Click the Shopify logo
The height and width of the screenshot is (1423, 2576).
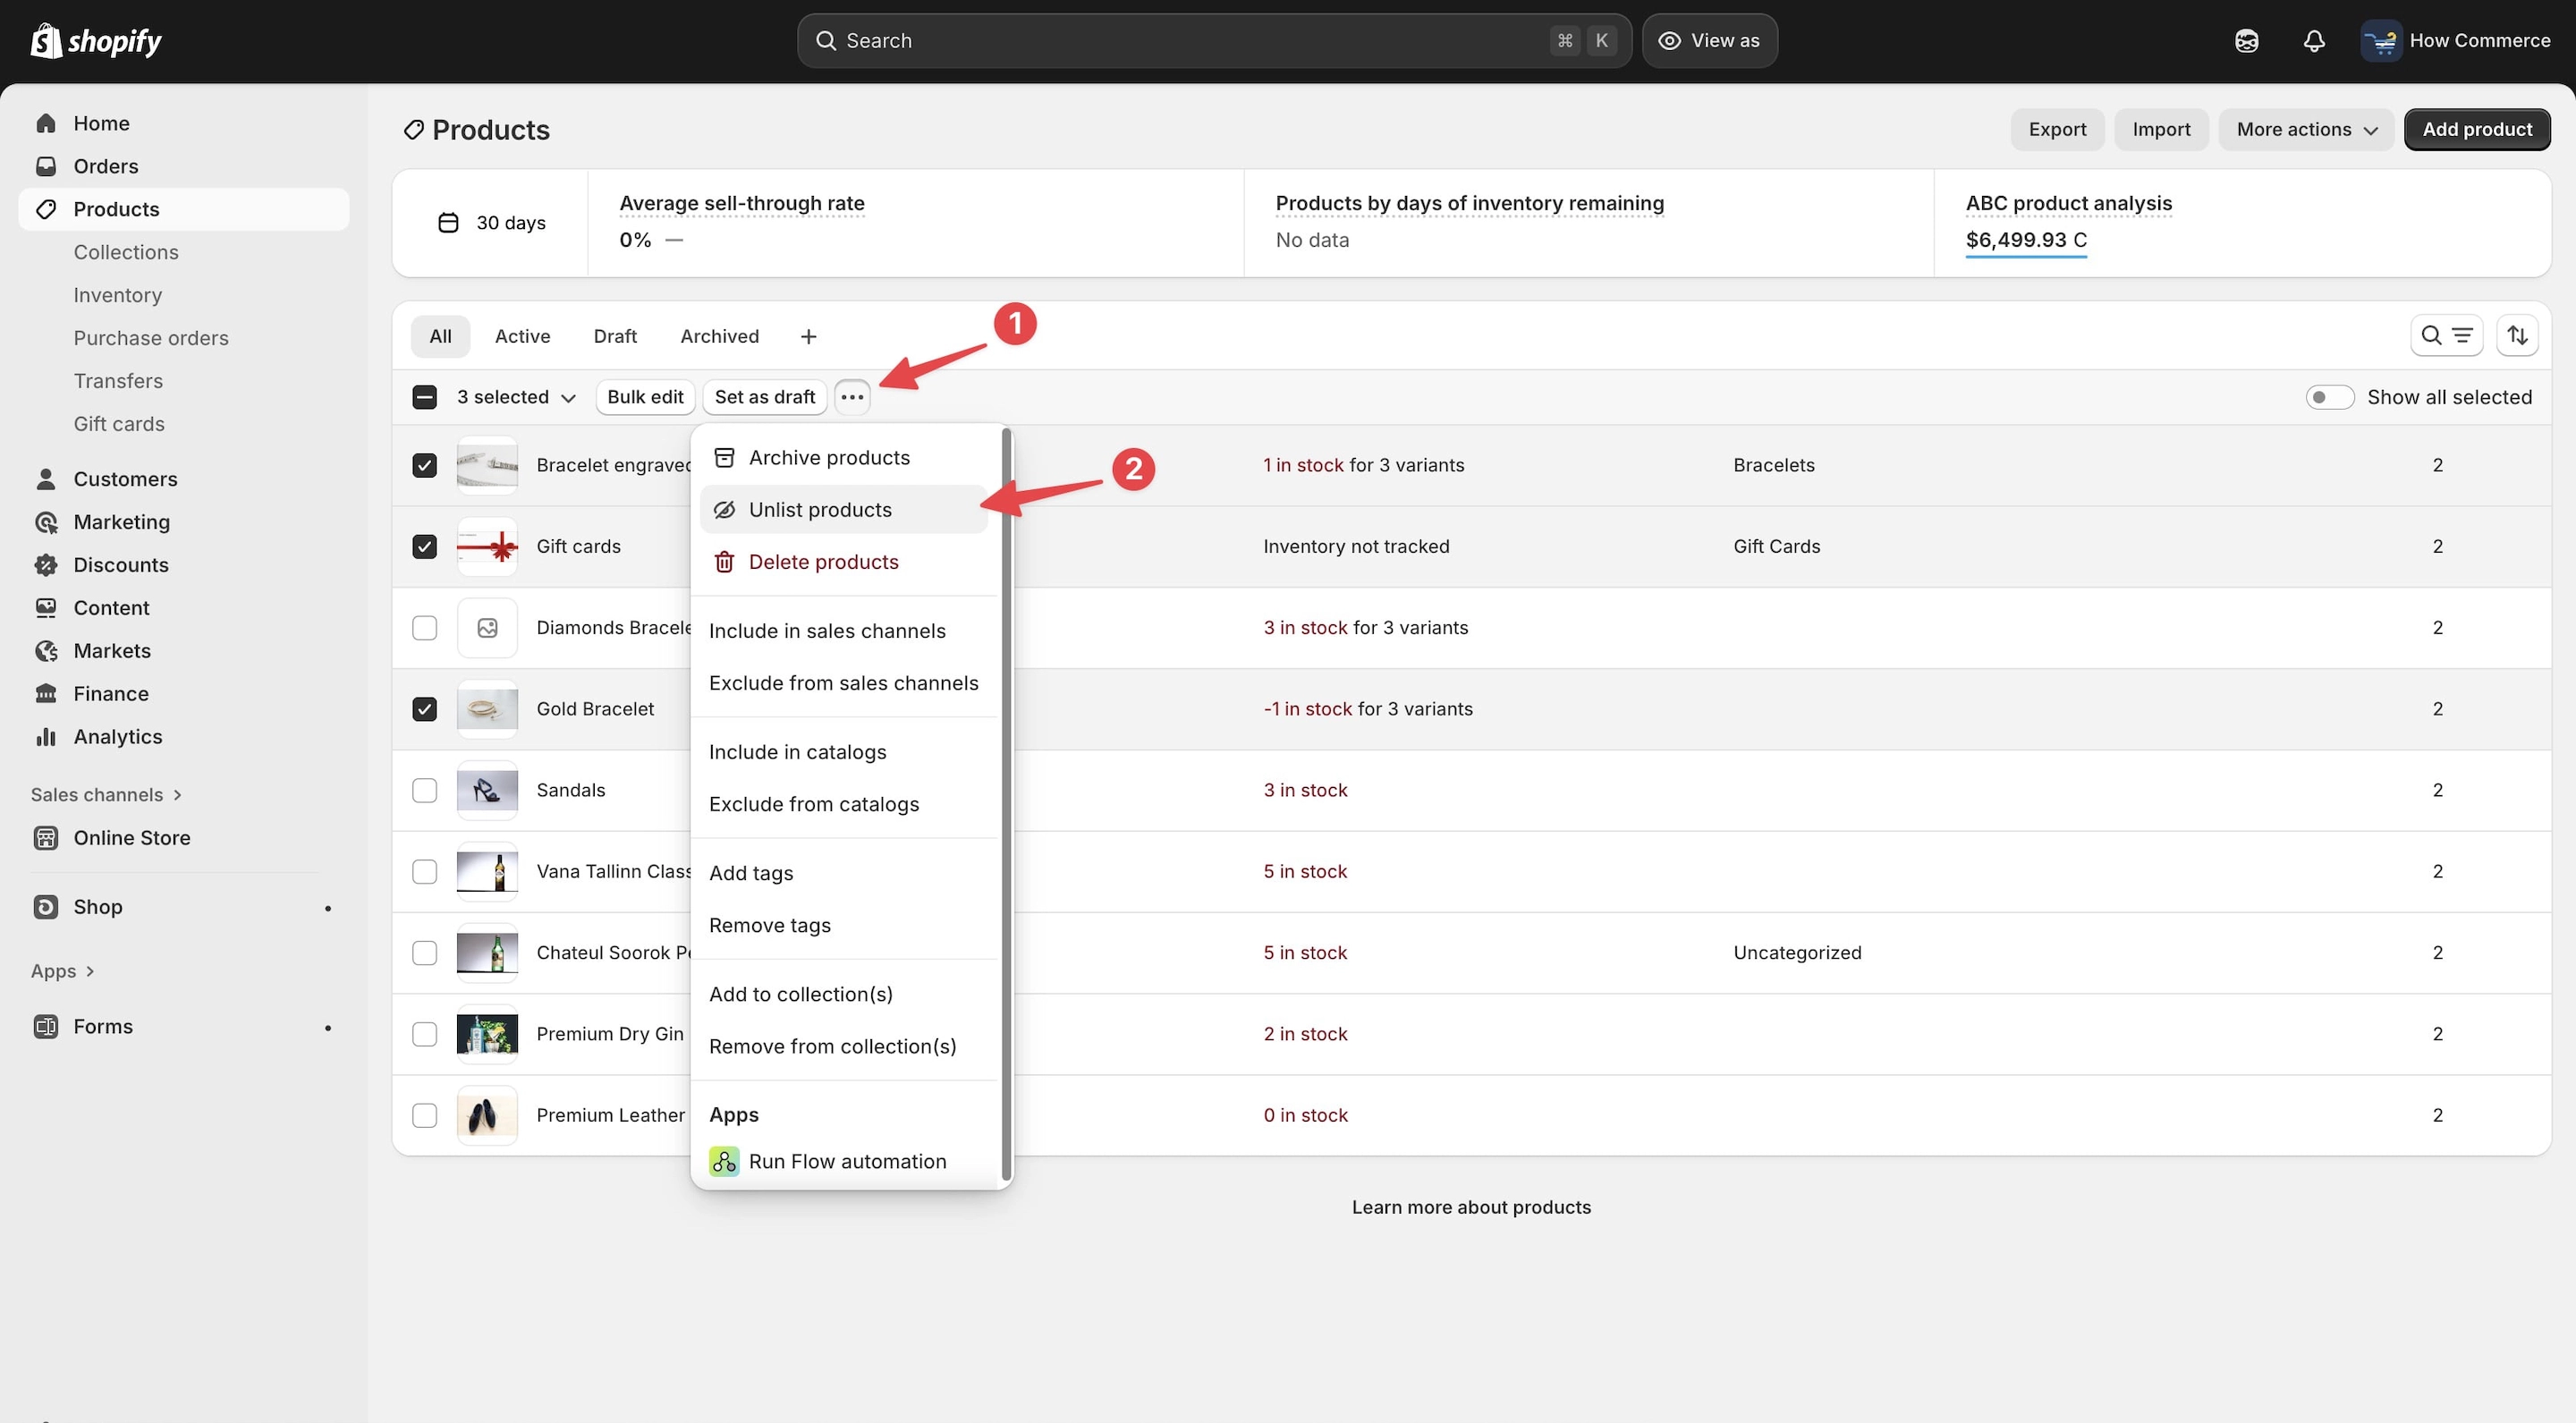click(96, 41)
